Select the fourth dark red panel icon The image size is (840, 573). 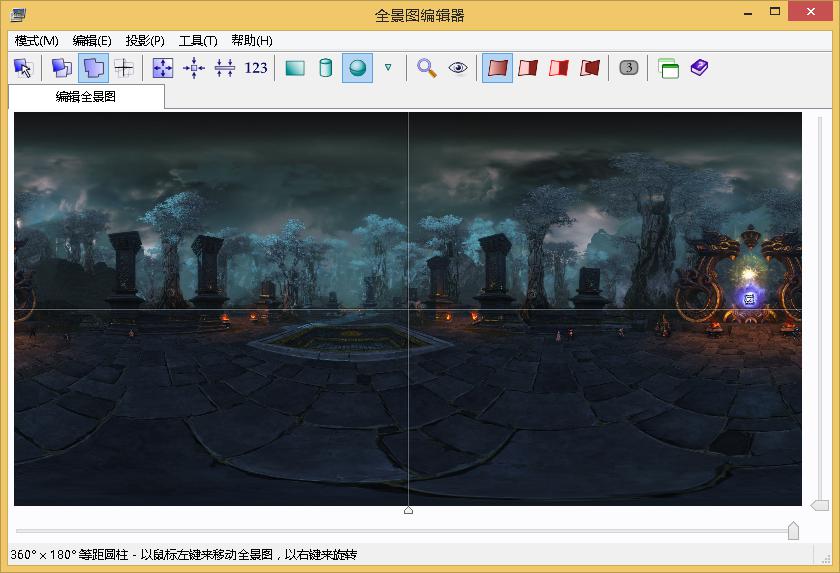click(x=590, y=68)
